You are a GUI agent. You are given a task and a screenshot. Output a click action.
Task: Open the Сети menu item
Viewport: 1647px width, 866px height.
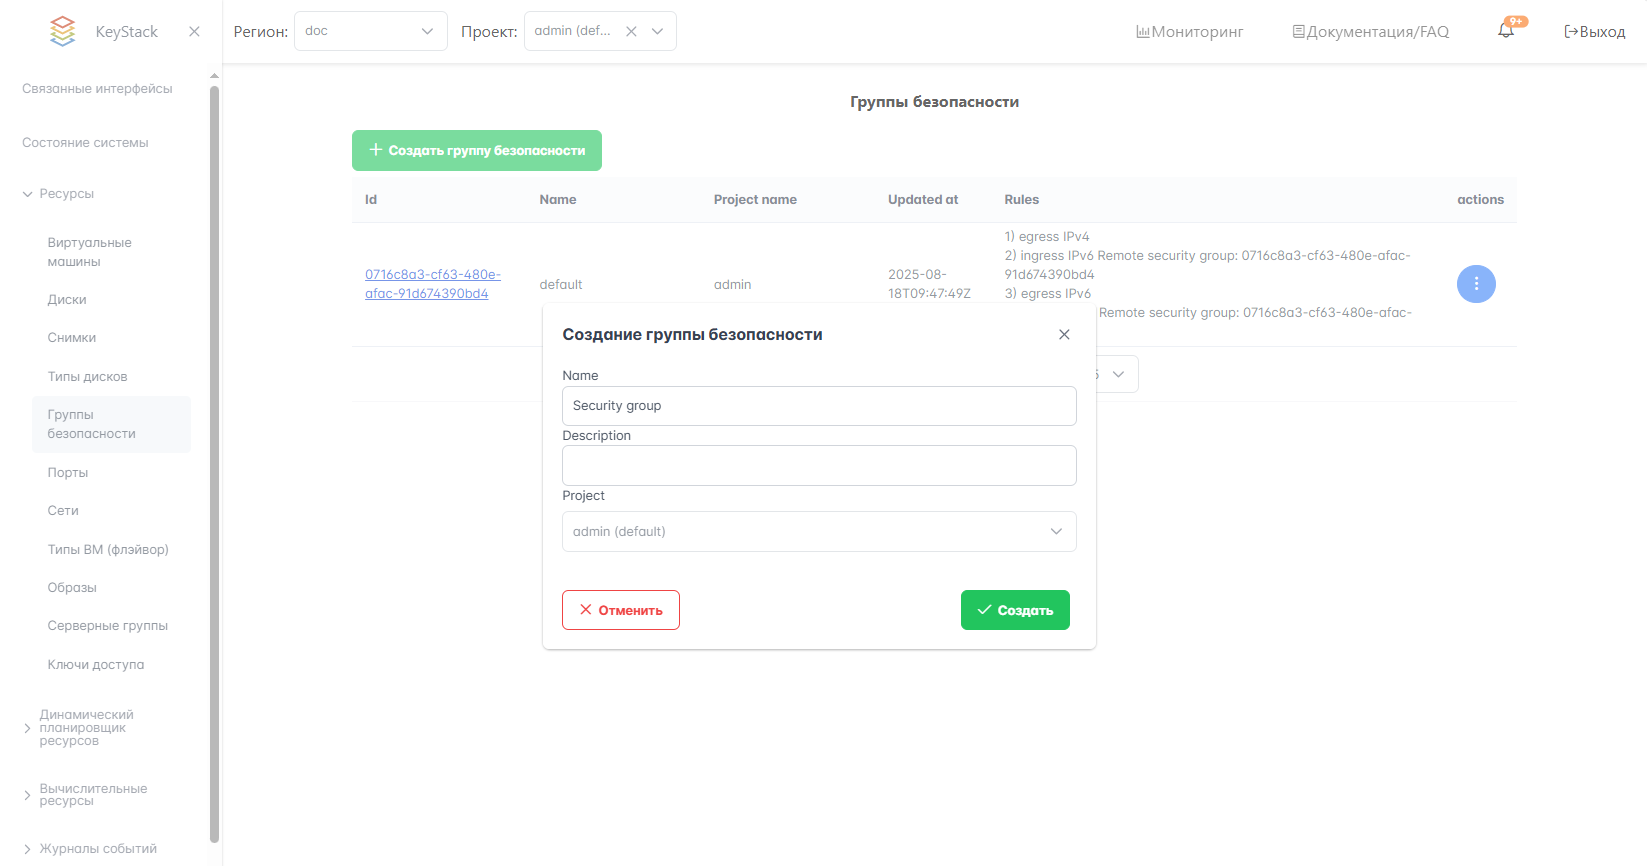pos(63,511)
